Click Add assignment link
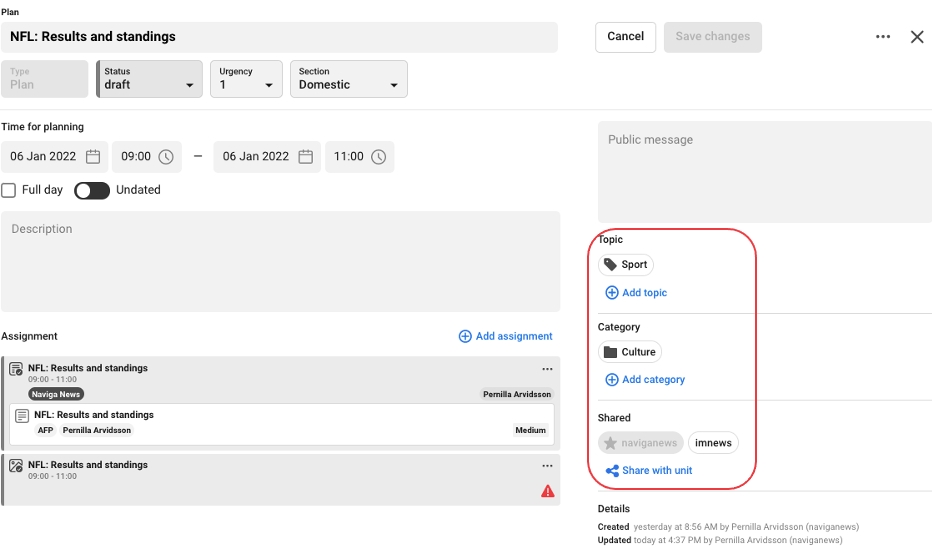Screen dimensions: 932x549 (505, 337)
